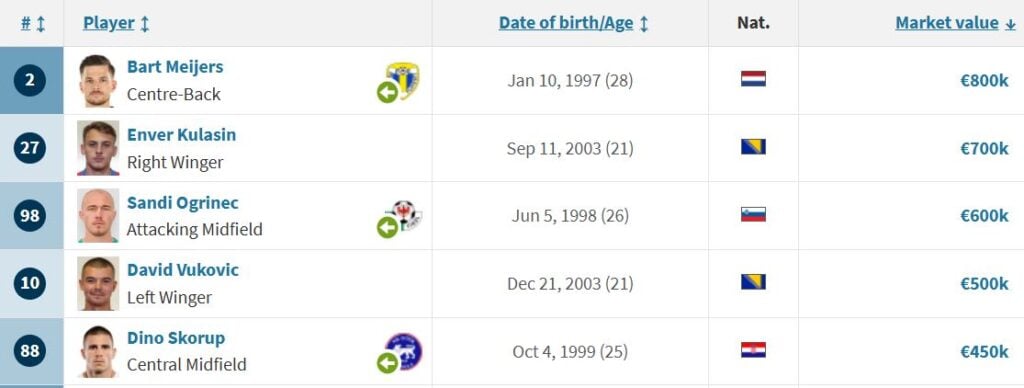Click the Croatia flag in Dino Skorup row
Viewport: 1024px width, 388px height.
tap(753, 350)
